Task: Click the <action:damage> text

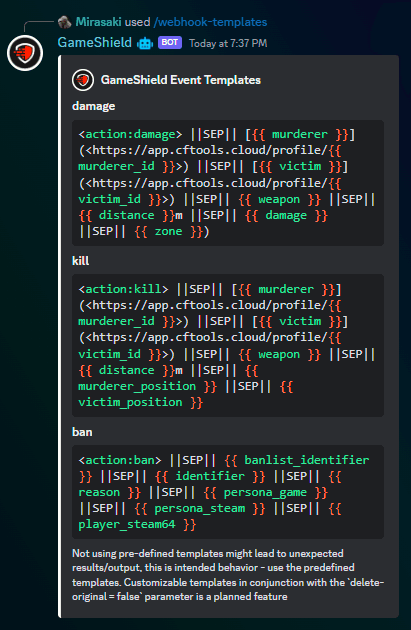Action: [130, 134]
